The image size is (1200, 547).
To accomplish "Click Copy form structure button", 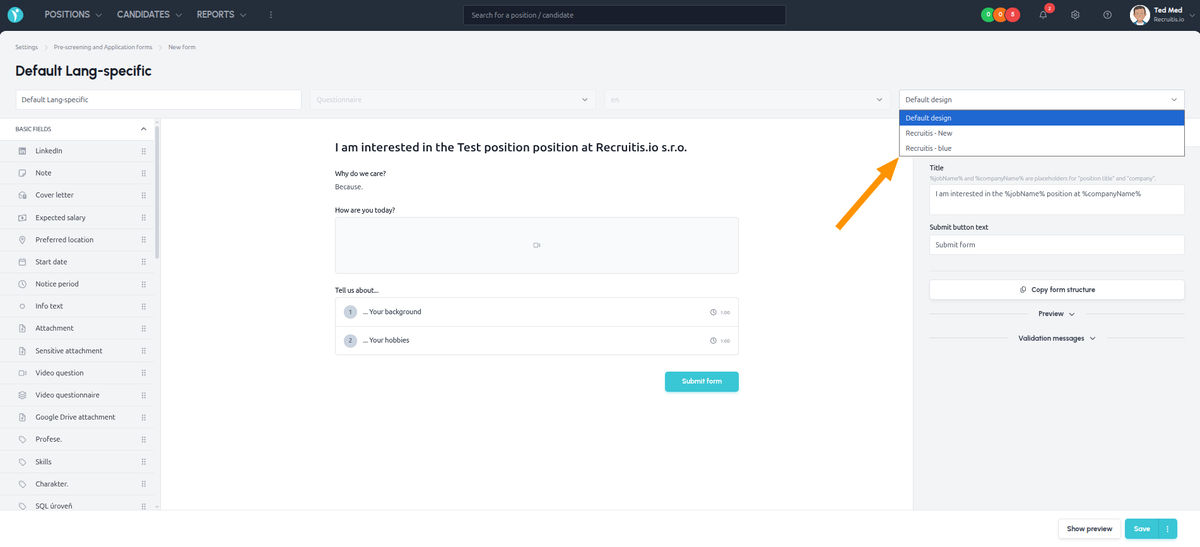I will [1057, 290].
